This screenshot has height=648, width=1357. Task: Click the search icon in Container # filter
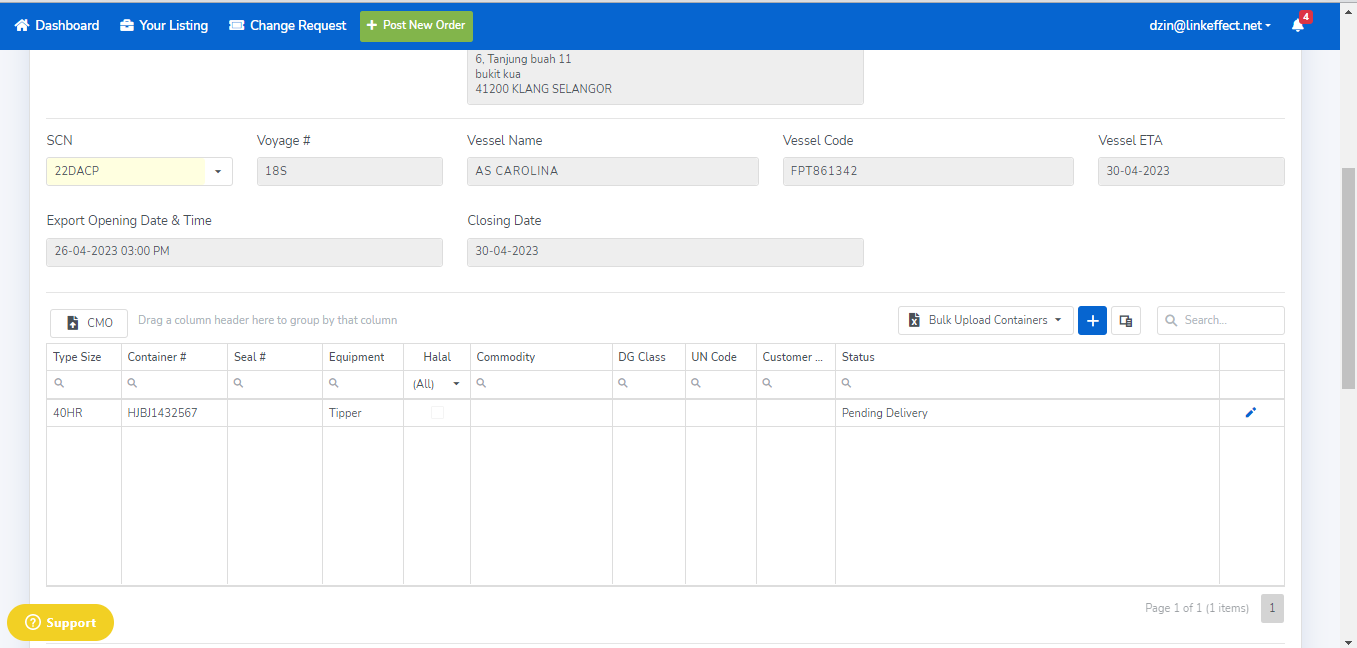pyautogui.click(x=133, y=383)
